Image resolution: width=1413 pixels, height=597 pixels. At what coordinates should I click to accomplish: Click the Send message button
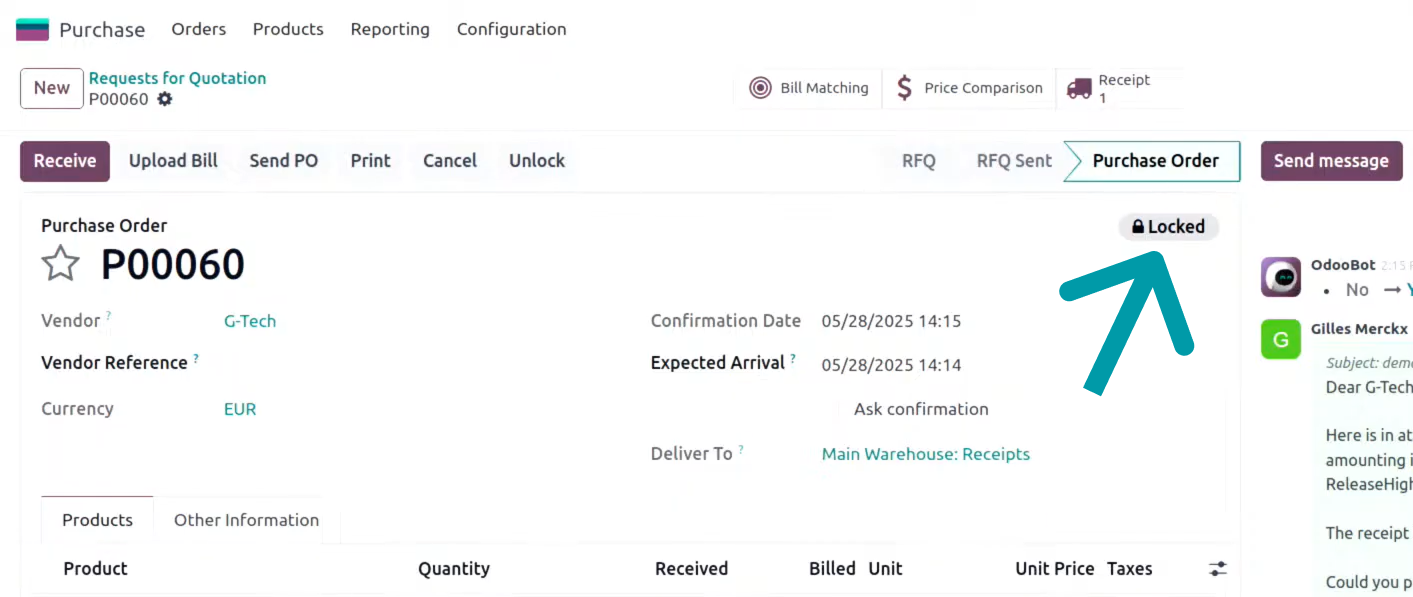tap(1331, 161)
